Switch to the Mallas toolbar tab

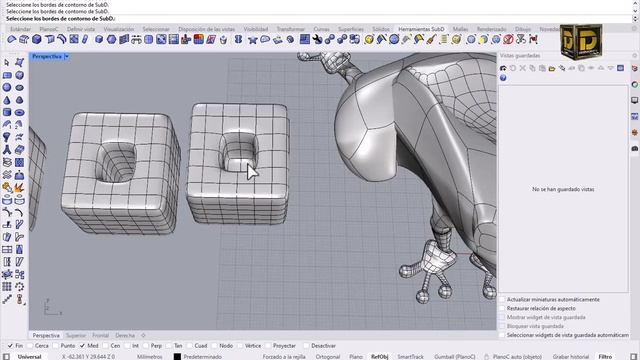coord(460,29)
